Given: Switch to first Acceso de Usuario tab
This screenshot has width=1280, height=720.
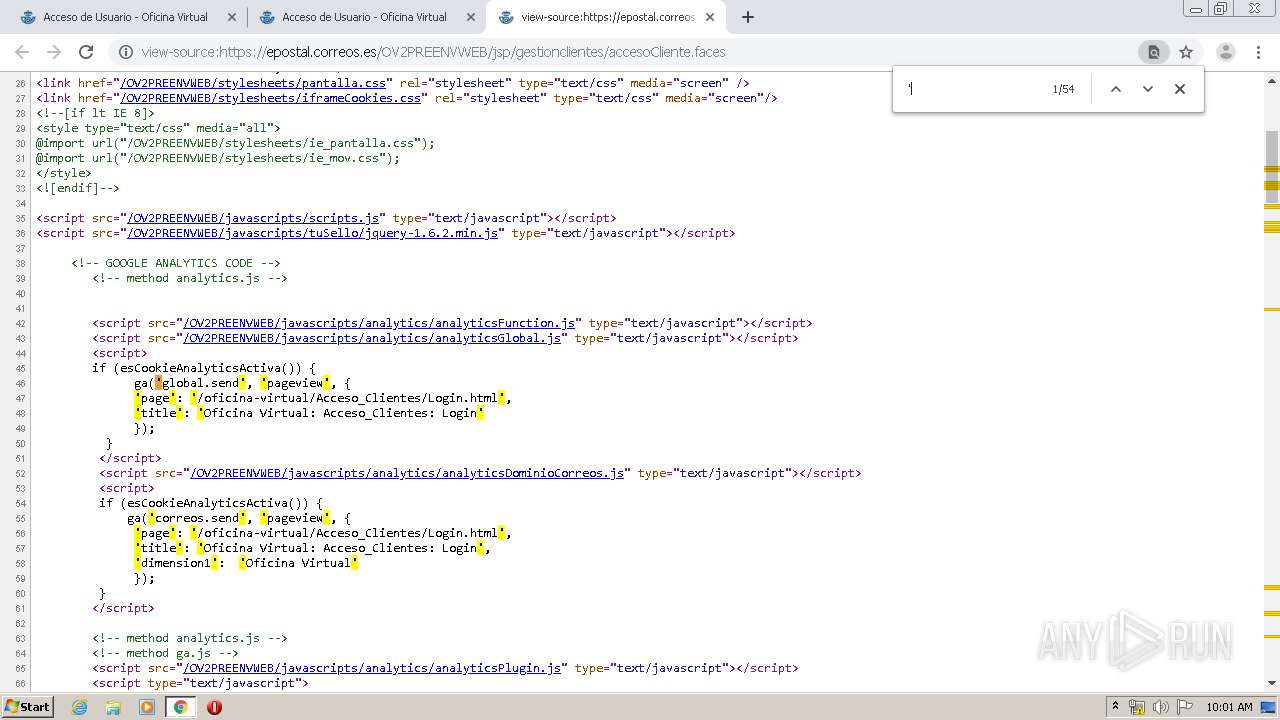Looking at the screenshot, I should coord(125,17).
